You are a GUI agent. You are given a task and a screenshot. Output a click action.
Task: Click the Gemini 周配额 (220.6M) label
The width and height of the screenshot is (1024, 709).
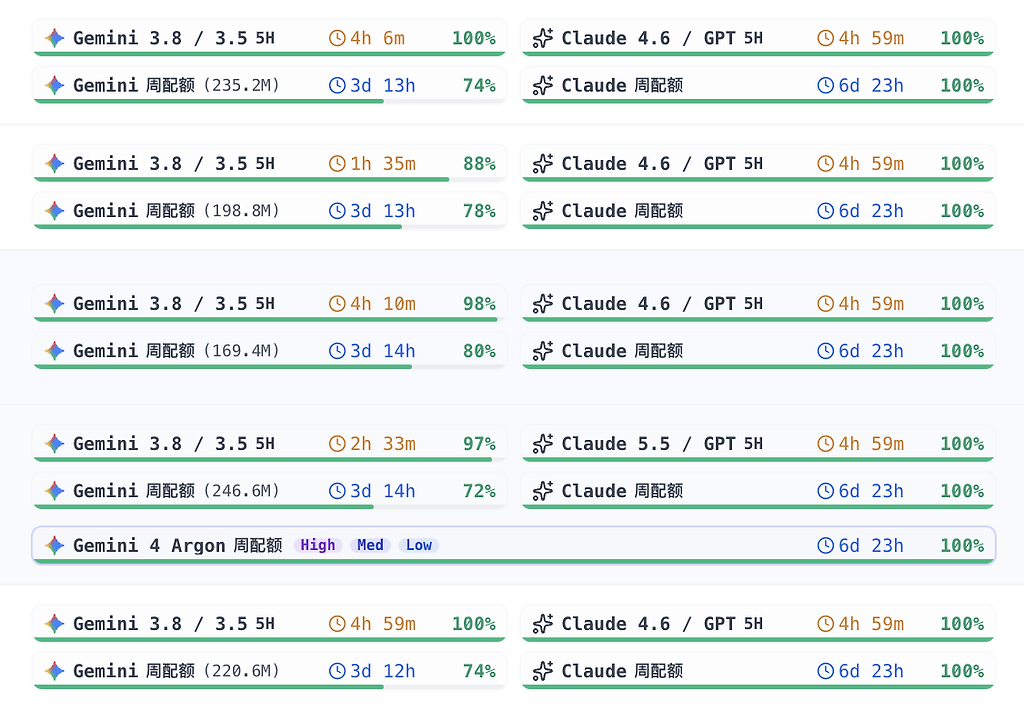(176, 670)
